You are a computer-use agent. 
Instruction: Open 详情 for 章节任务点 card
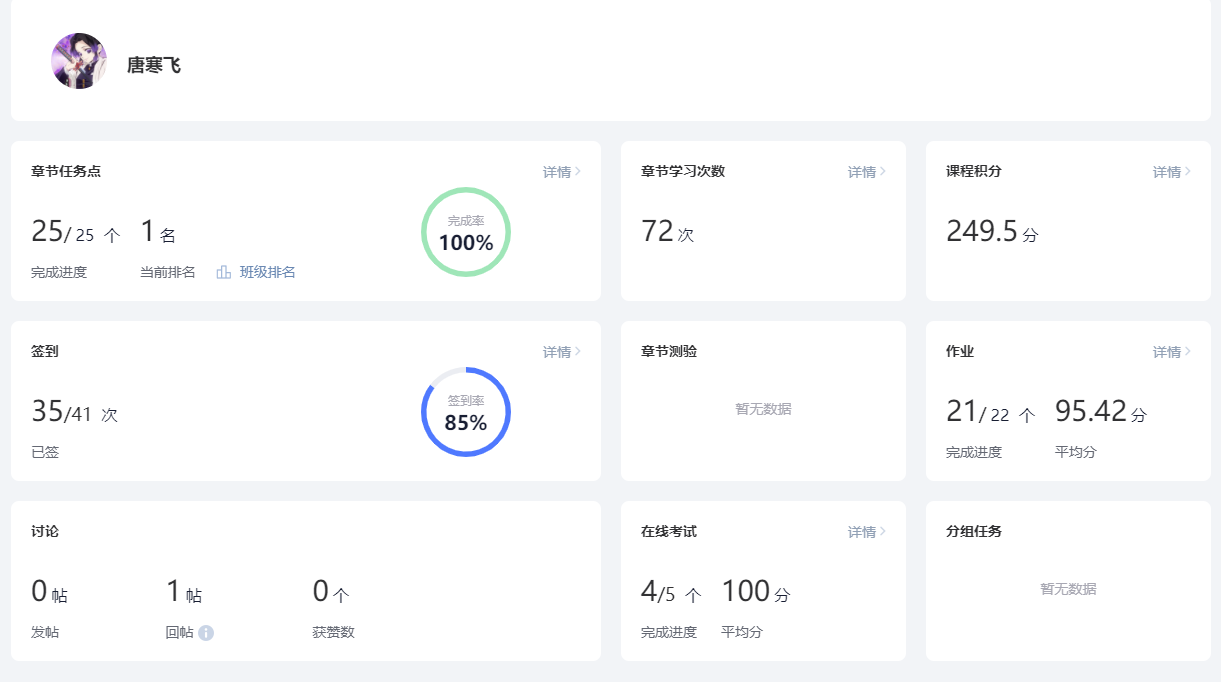pos(562,172)
